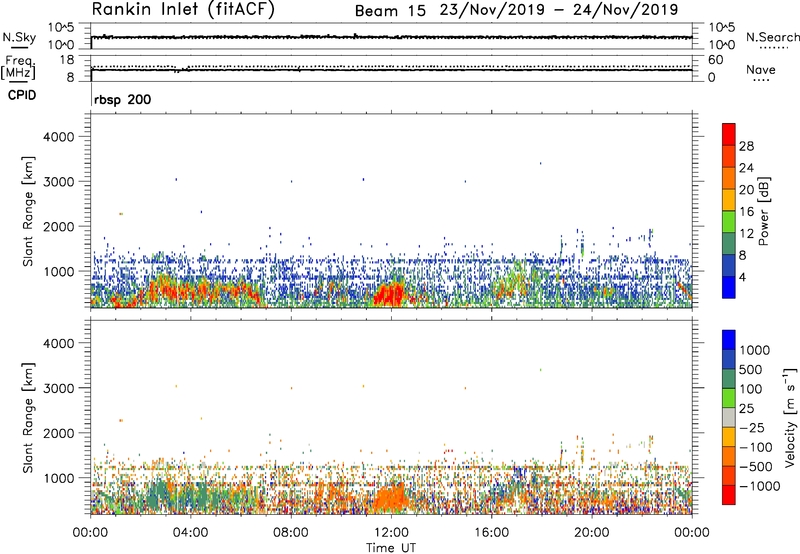Click the '16:00' time tick label

(x=491, y=532)
